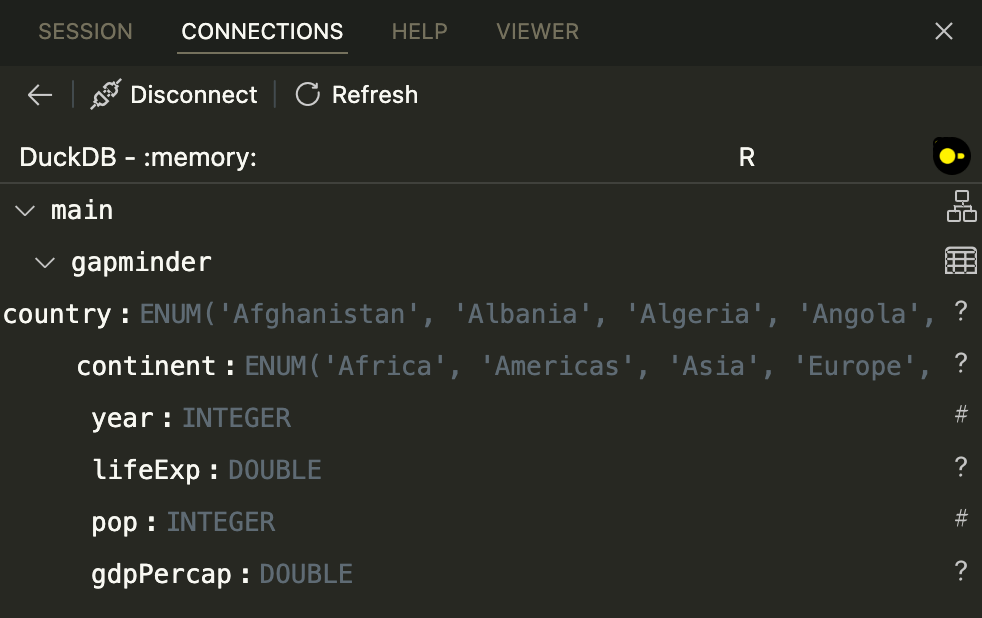Click the DuckDB yellow logo icon
Viewport: 982px width, 618px height.
coord(951,156)
